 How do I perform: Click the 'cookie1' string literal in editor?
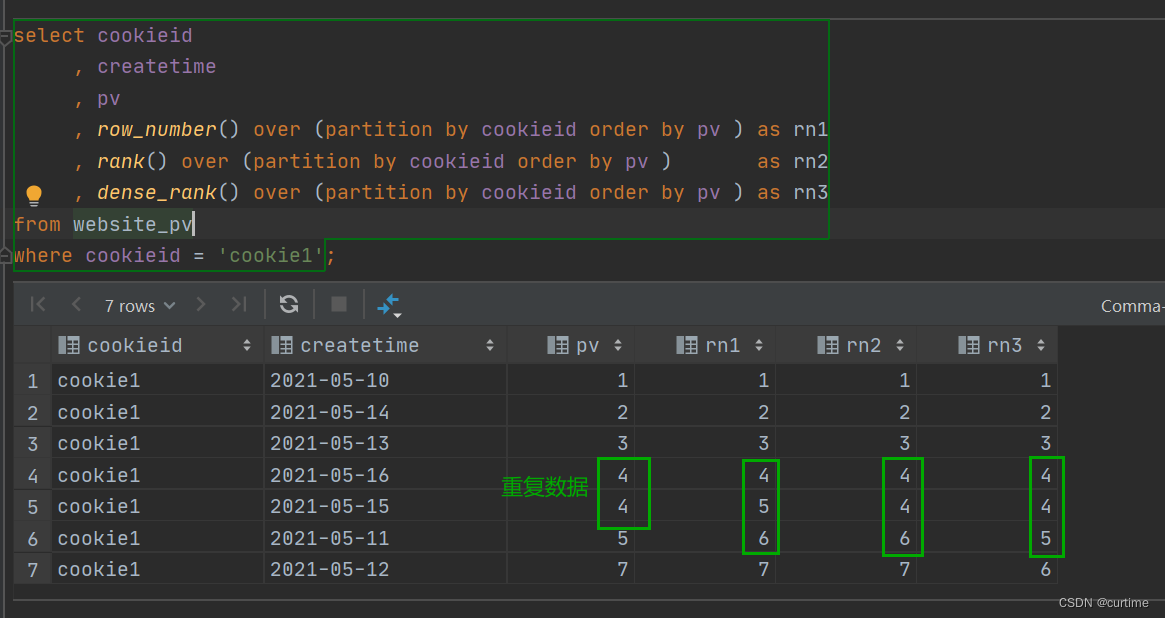(x=270, y=256)
